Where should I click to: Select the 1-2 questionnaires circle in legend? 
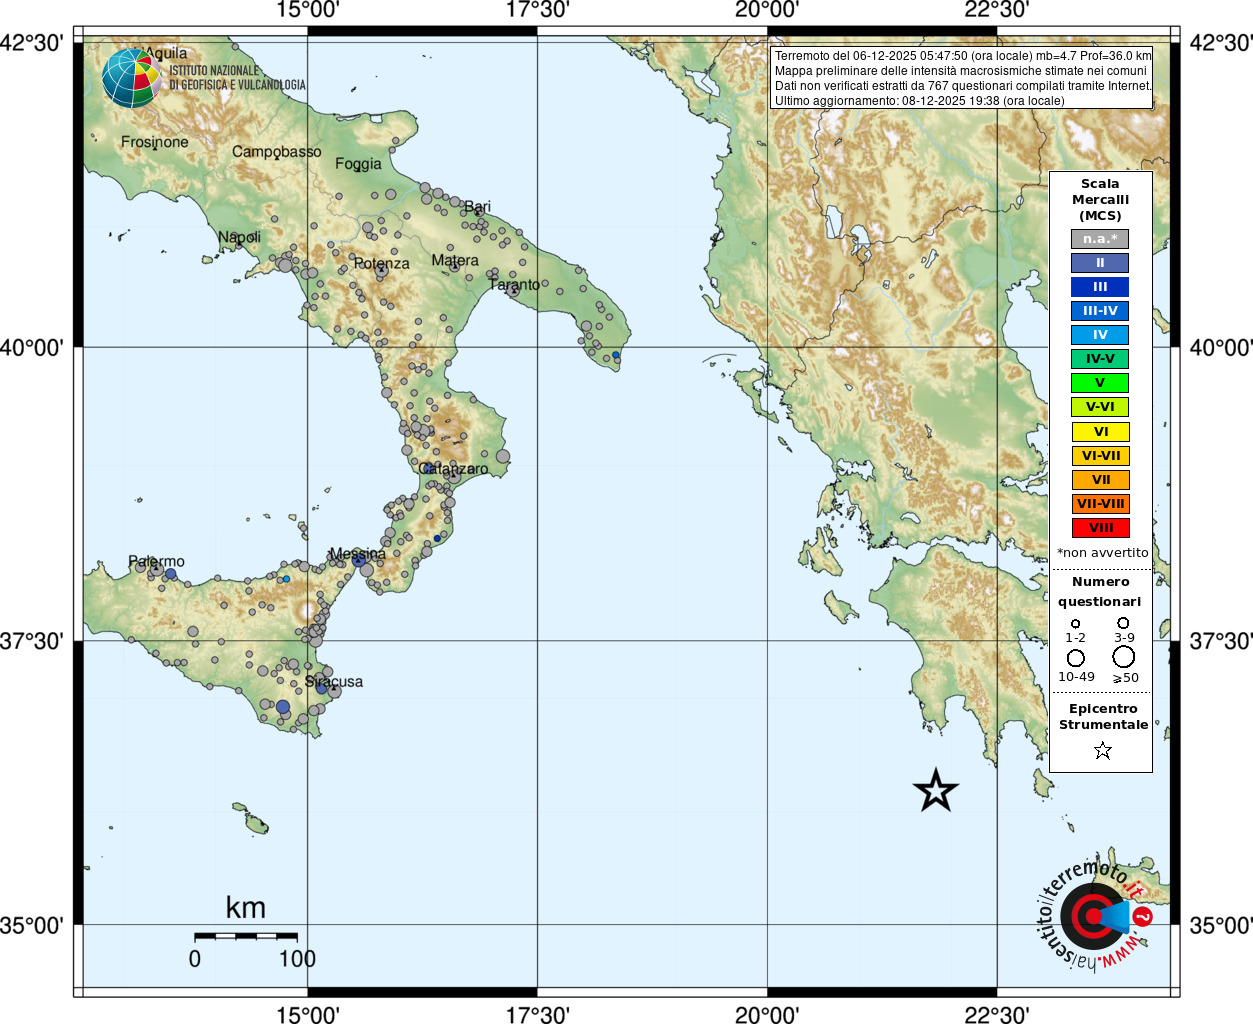click(1076, 624)
